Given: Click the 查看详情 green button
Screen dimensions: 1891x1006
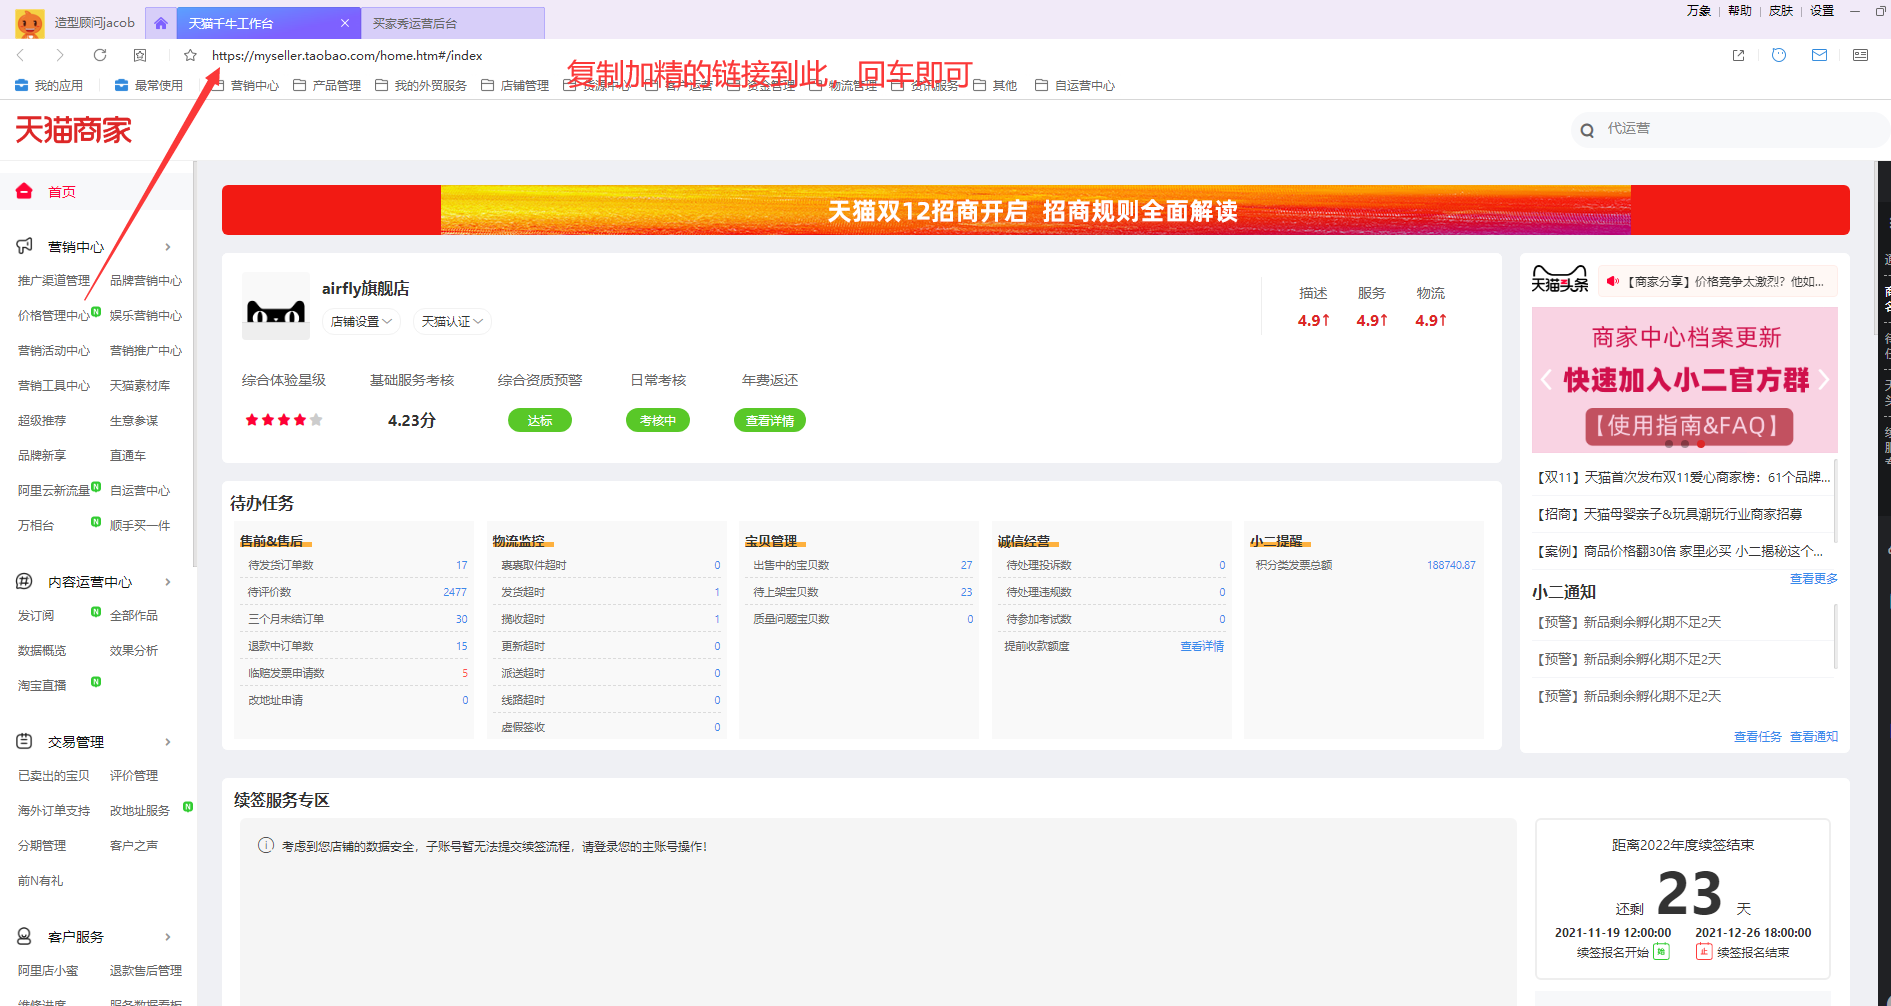Looking at the screenshot, I should tap(770, 420).
